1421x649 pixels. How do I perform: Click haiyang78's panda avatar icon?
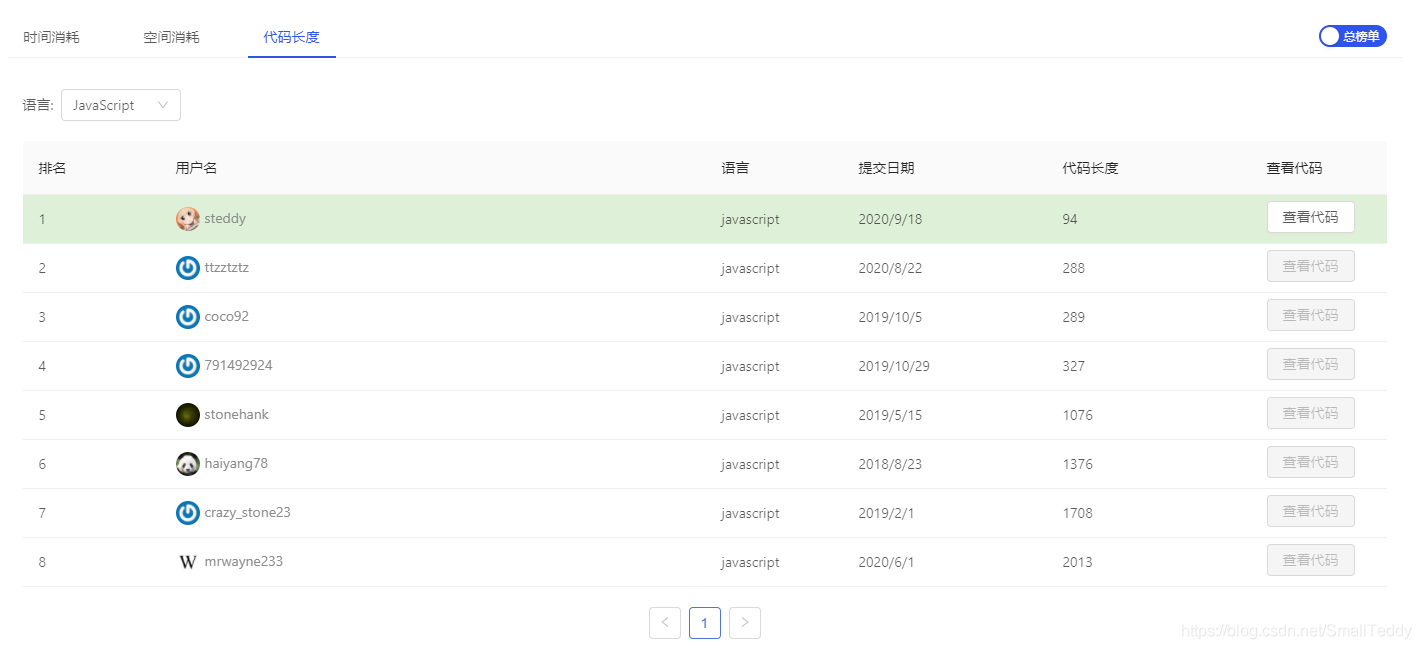[x=187, y=463]
